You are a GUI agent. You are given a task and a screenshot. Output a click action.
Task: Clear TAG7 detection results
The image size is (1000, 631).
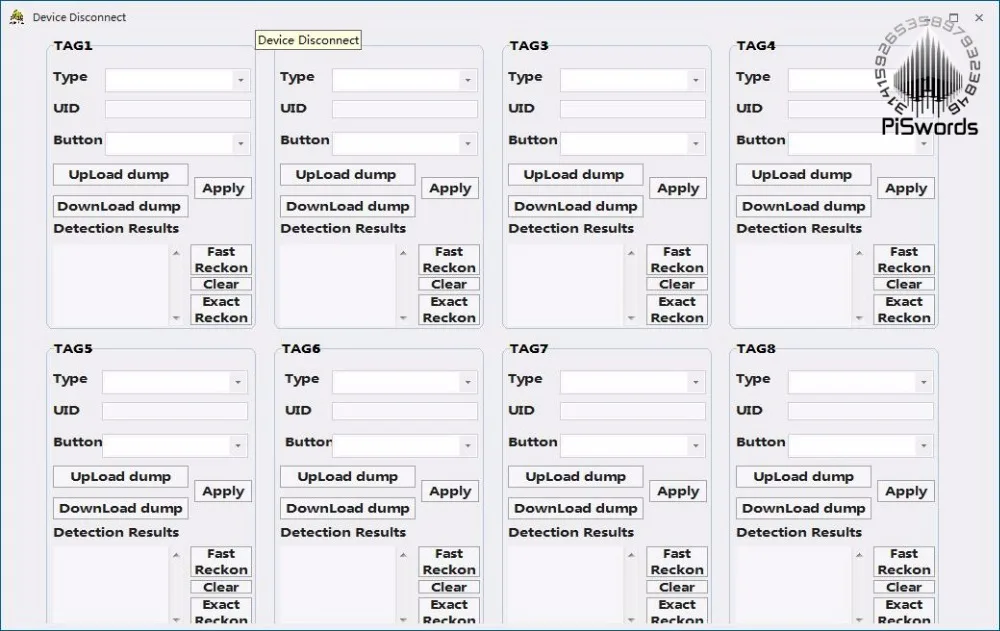coord(677,587)
